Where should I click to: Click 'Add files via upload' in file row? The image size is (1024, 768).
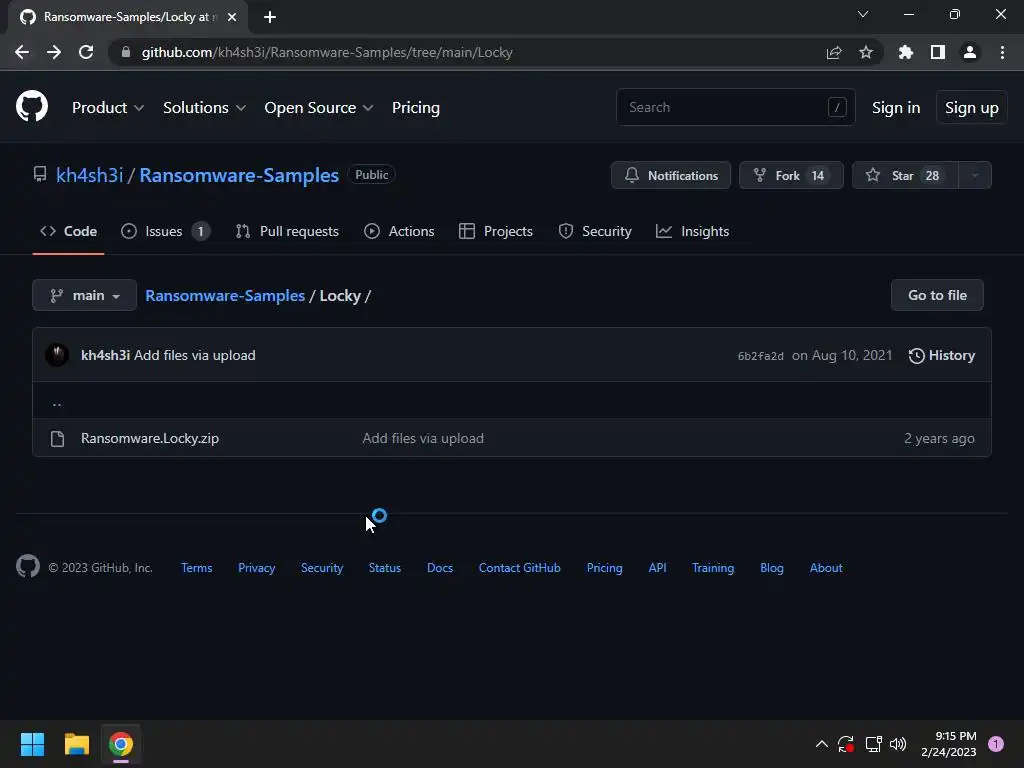(423, 438)
